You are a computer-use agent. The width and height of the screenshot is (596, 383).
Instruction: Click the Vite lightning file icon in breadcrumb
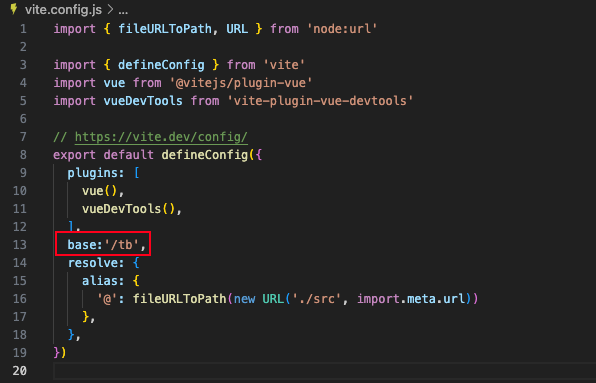14,9
